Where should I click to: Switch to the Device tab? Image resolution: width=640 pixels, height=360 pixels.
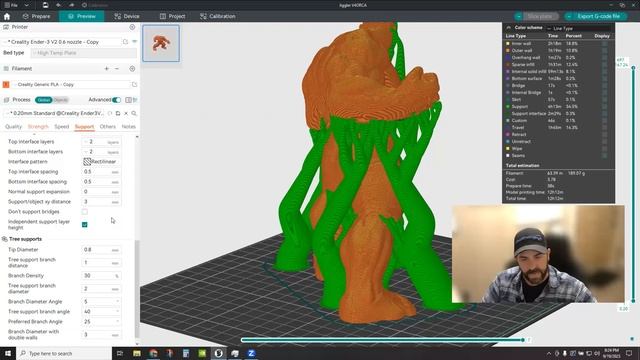tap(127, 16)
